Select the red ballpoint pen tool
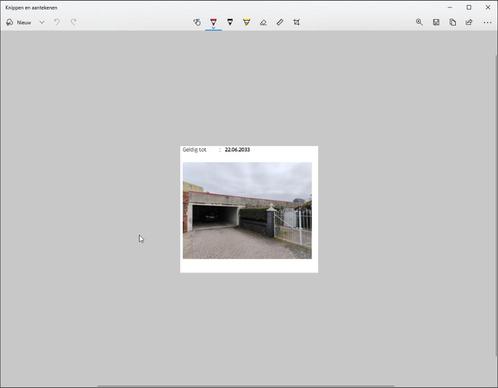Image resolution: width=498 pixels, height=388 pixels. pos(214,22)
